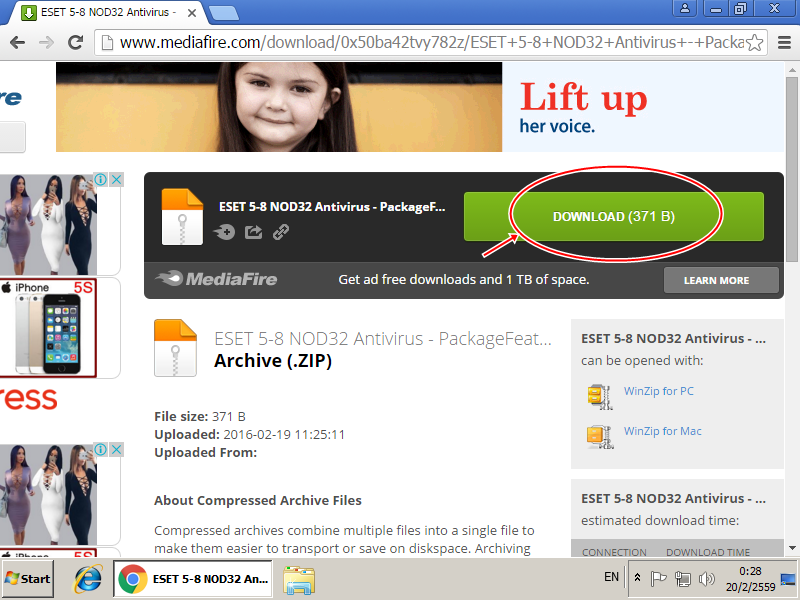Click the network tray icon
This screenshot has height=600, width=800.
point(683,579)
